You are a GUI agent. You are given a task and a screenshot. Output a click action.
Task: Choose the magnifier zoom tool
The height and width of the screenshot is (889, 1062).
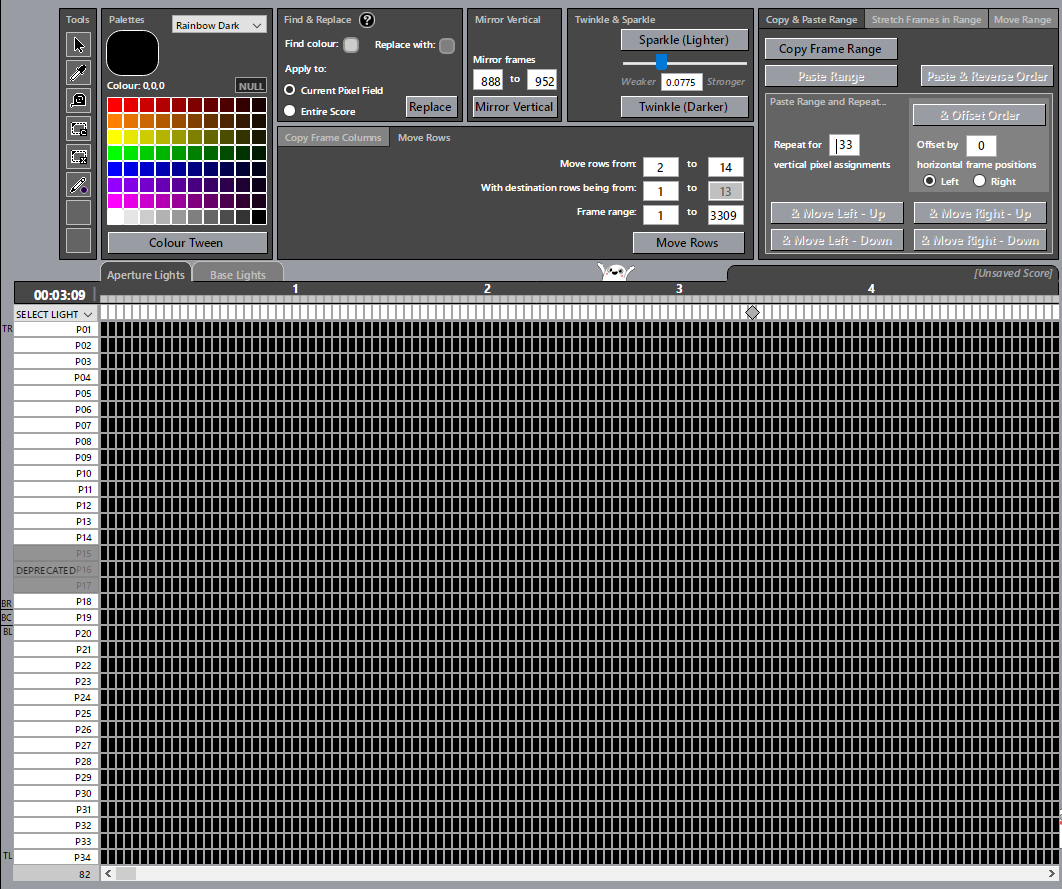78,100
